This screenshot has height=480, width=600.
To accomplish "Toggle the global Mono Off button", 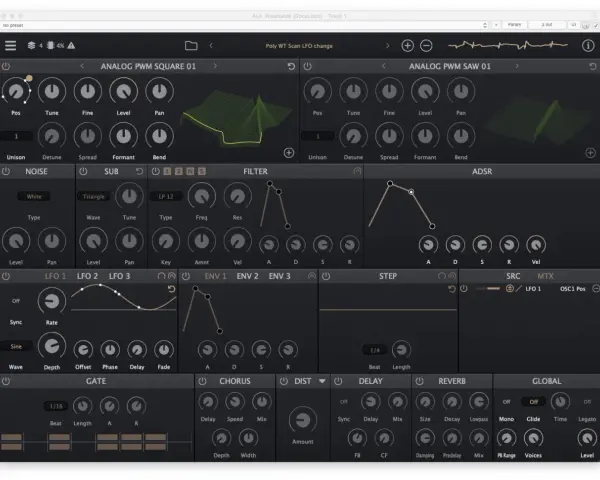I will [506, 402].
